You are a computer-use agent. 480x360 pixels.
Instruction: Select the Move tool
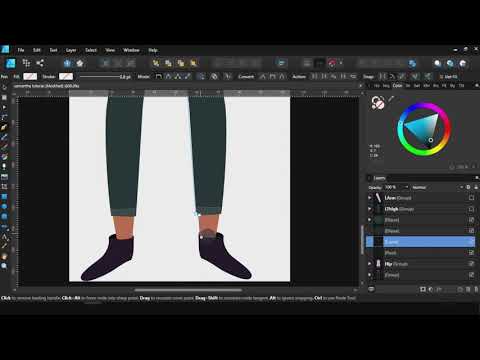[4, 88]
